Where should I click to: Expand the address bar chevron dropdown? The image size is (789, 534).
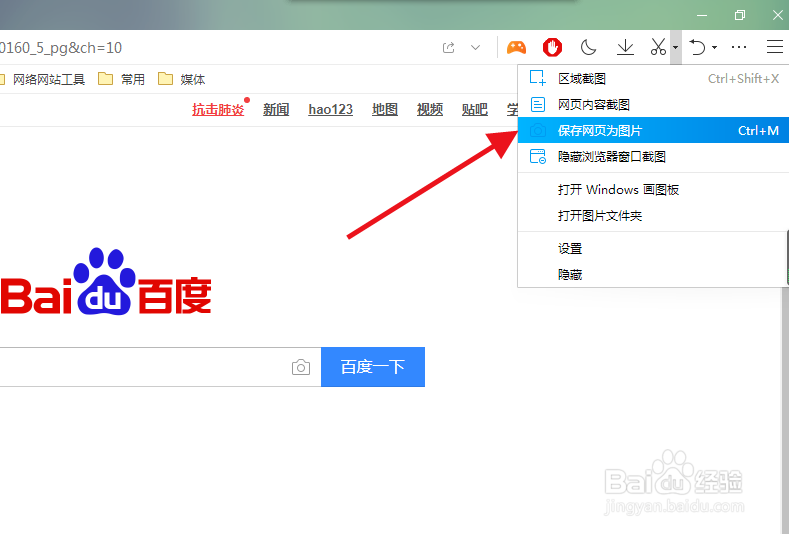click(x=475, y=48)
